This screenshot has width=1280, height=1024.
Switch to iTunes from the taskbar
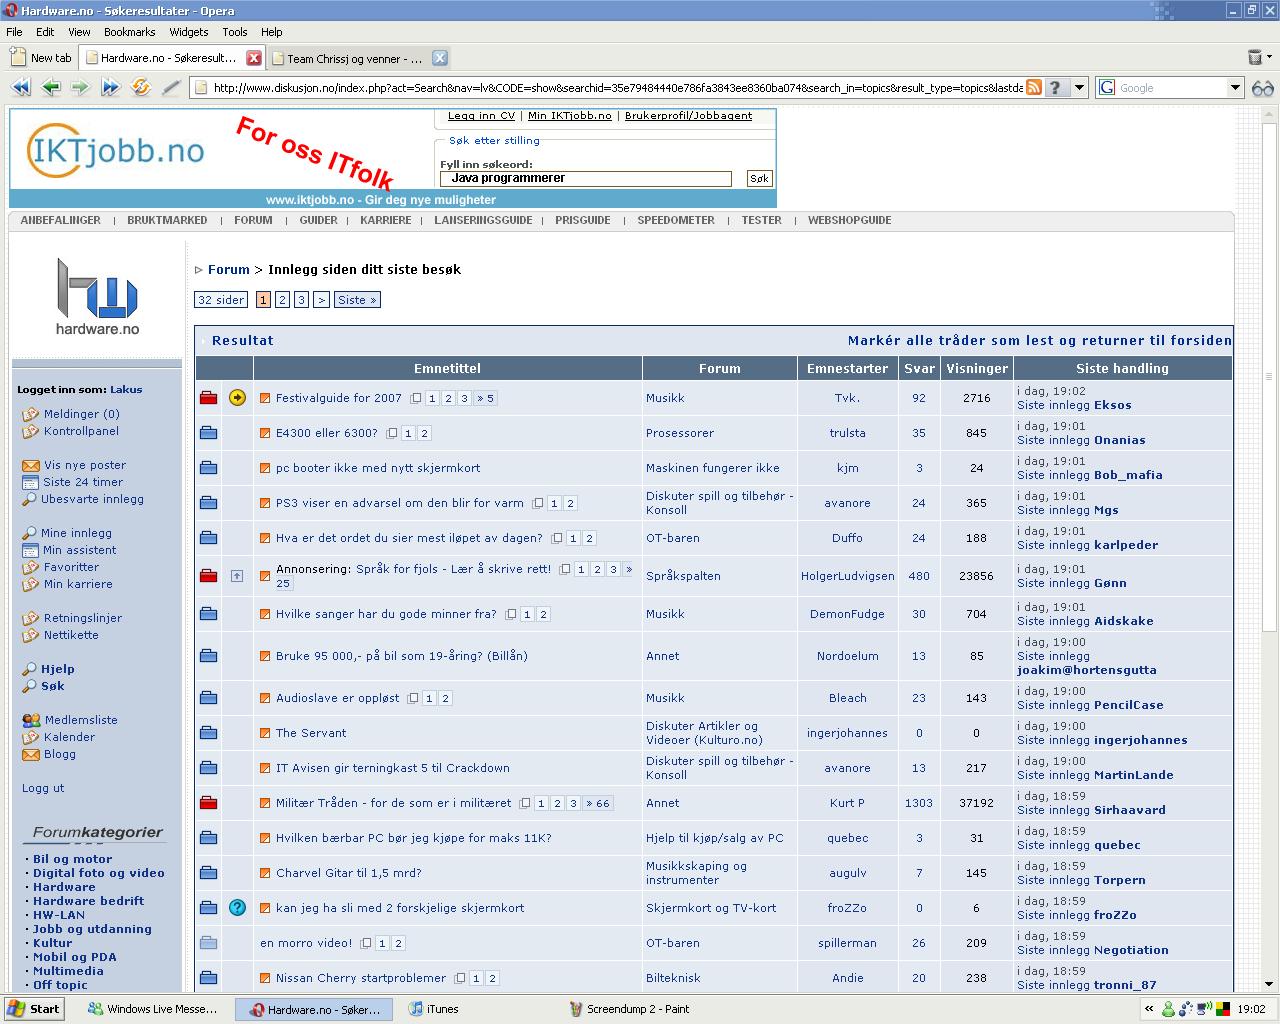click(433, 1009)
